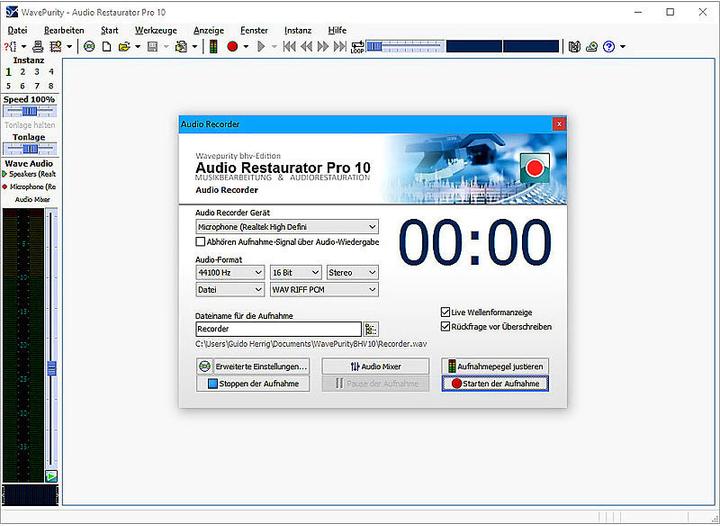Click Stoppen der Aufnahme button

tap(253, 384)
